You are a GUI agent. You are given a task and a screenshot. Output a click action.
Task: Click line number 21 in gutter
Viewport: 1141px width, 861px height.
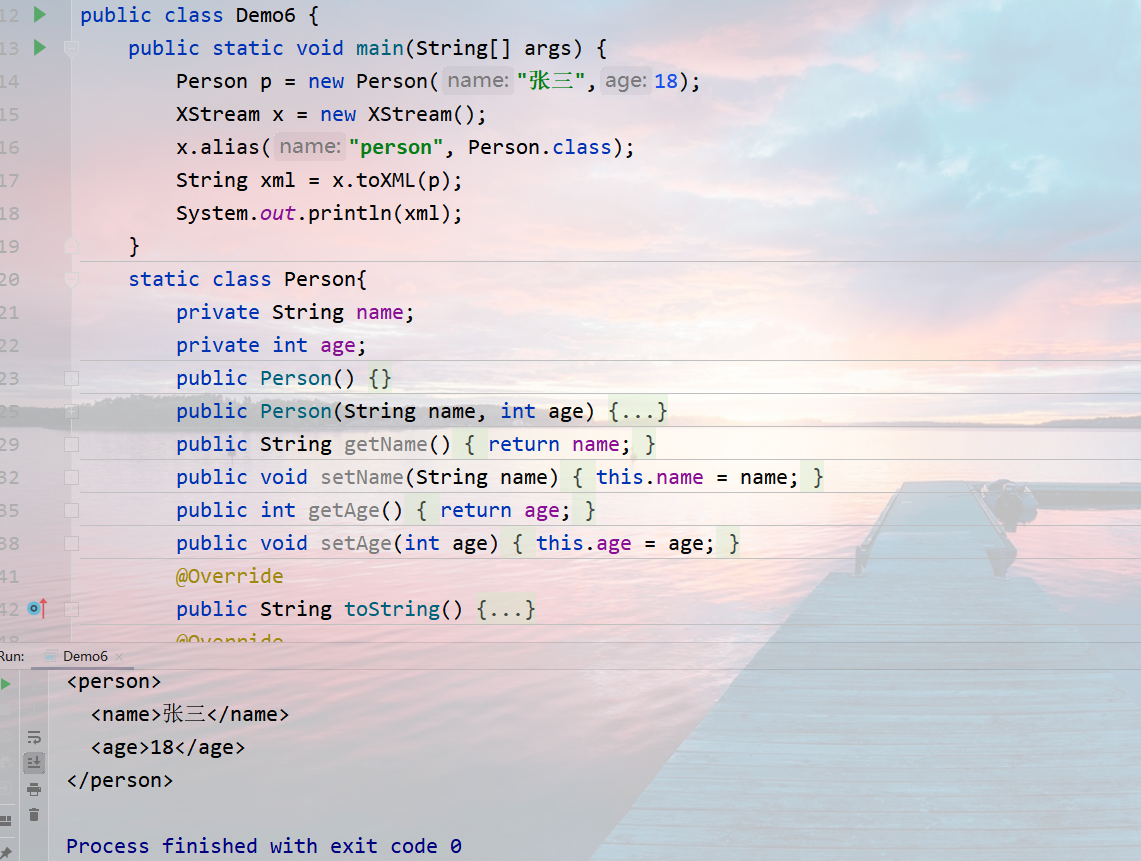(x=9, y=313)
